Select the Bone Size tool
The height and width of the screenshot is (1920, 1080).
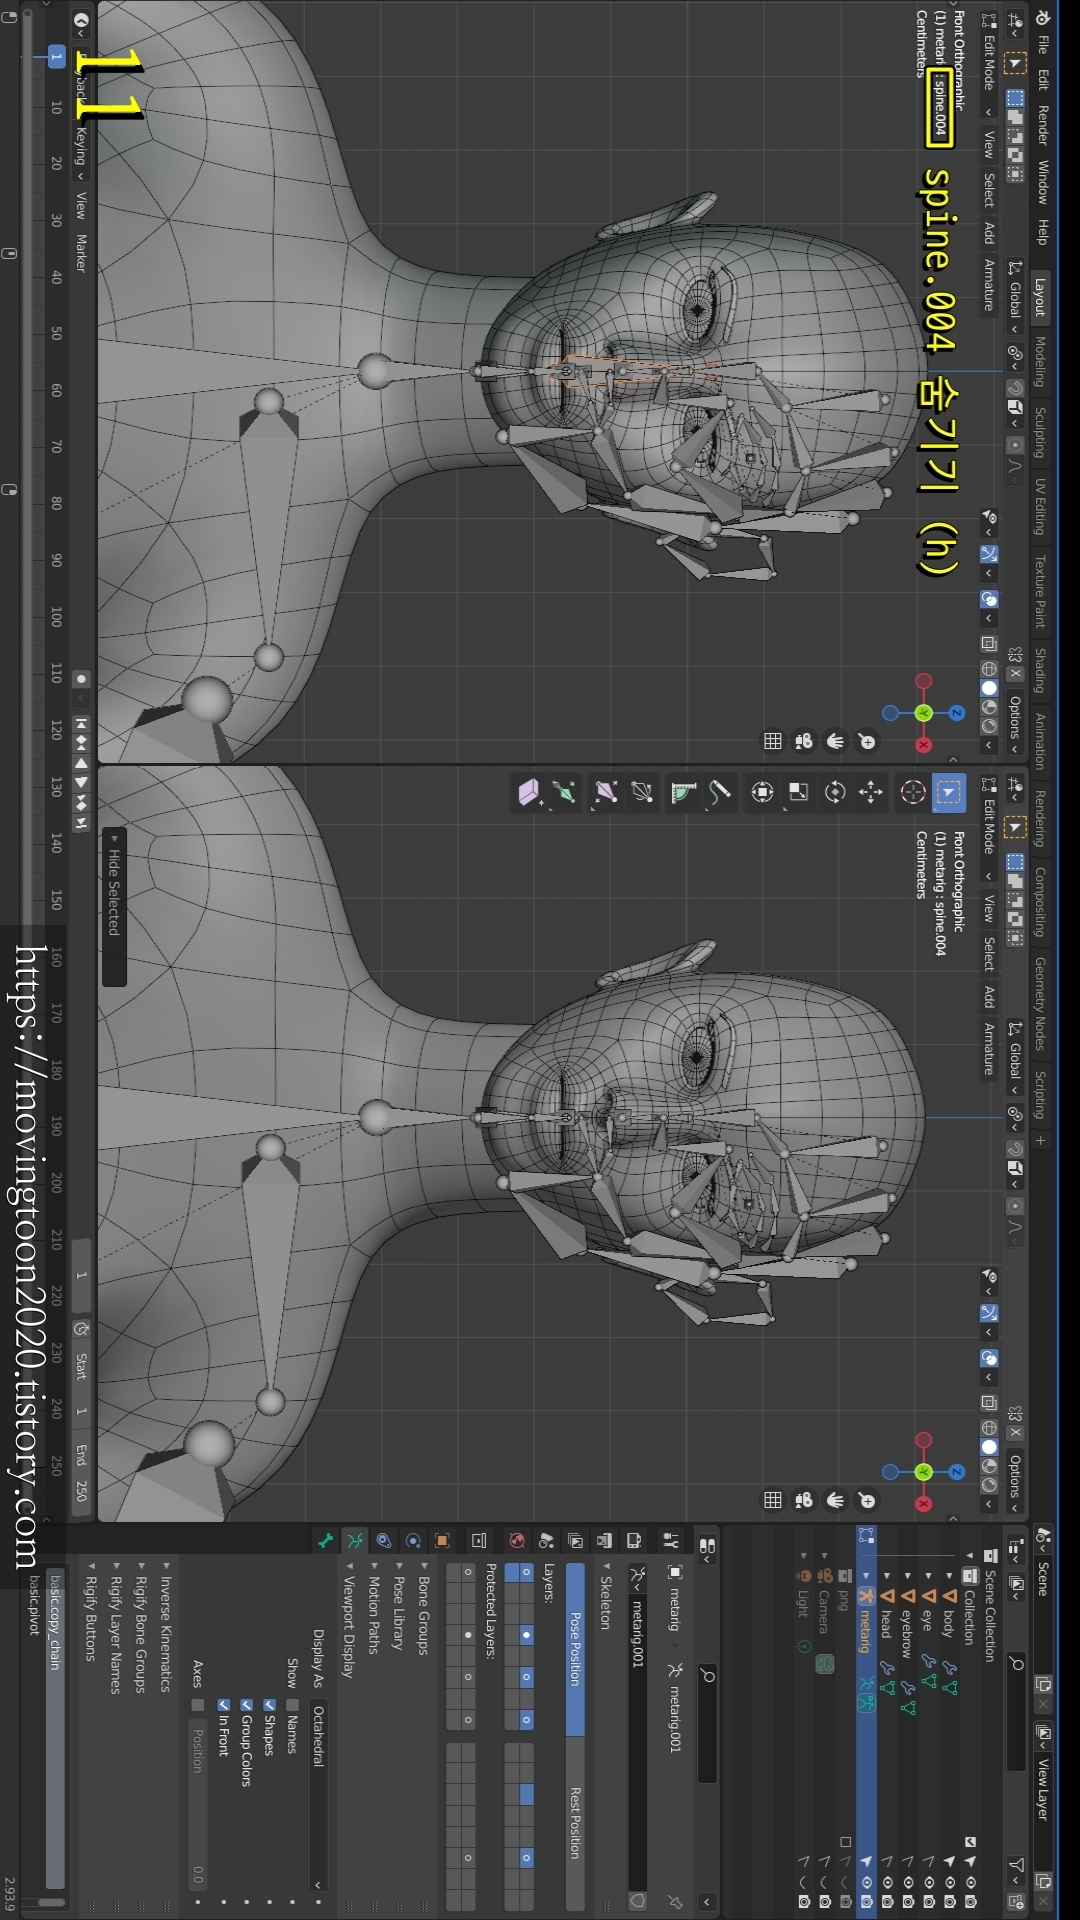(x=605, y=793)
